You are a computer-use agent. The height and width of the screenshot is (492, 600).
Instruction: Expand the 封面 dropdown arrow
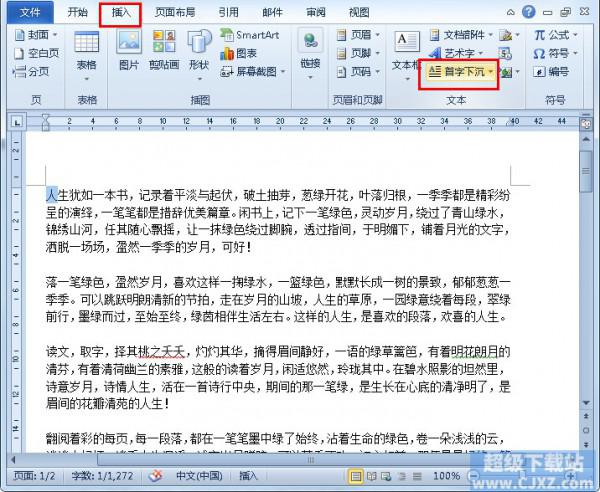[x=55, y=35]
